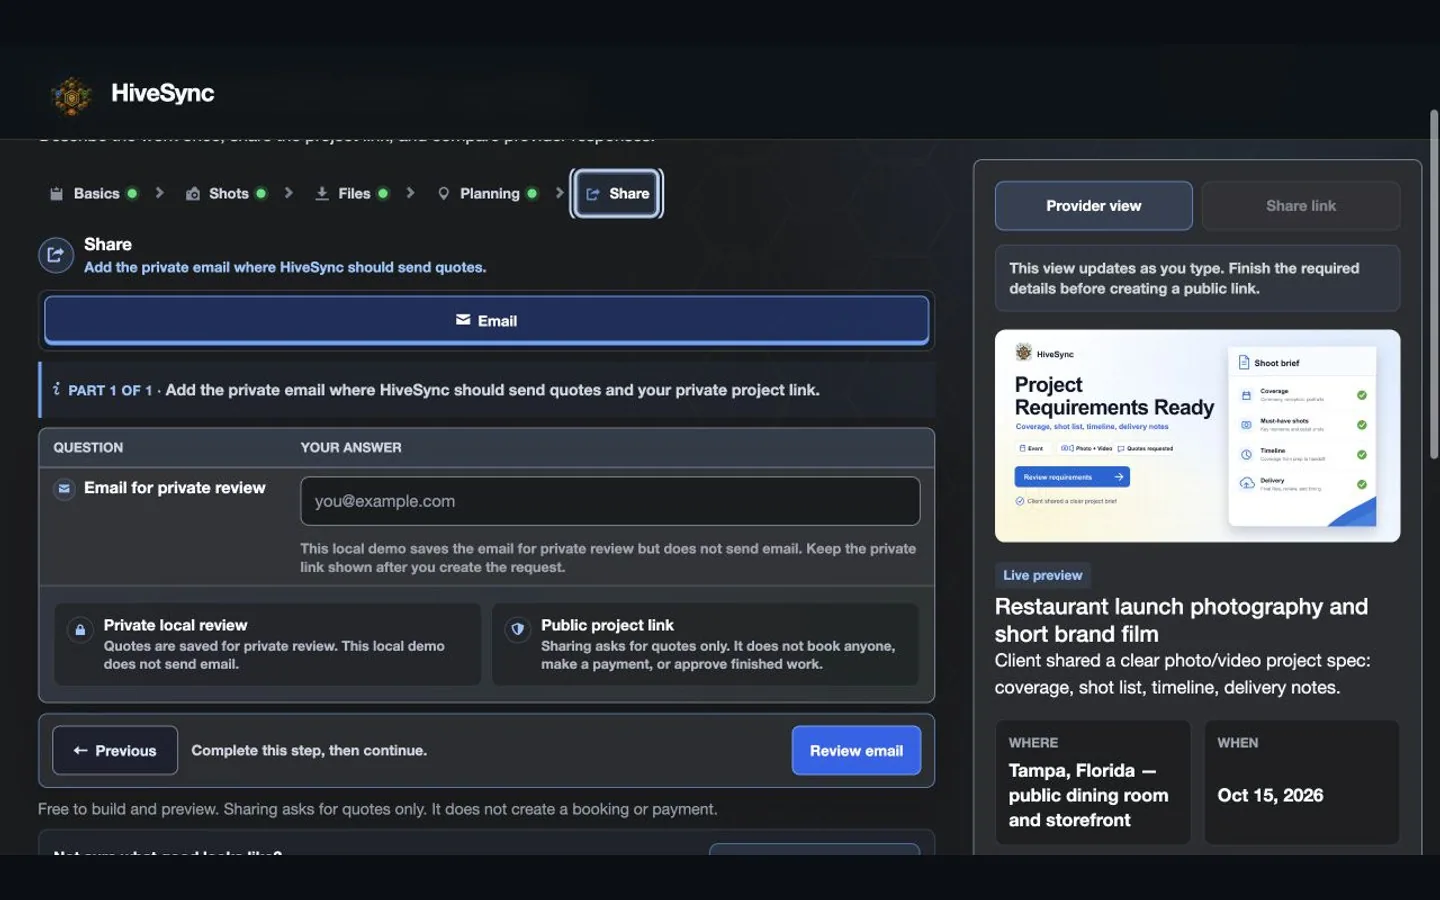This screenshot has height=900, width=1440.
Task: Open the Planning step
Action: pos(488,194)
